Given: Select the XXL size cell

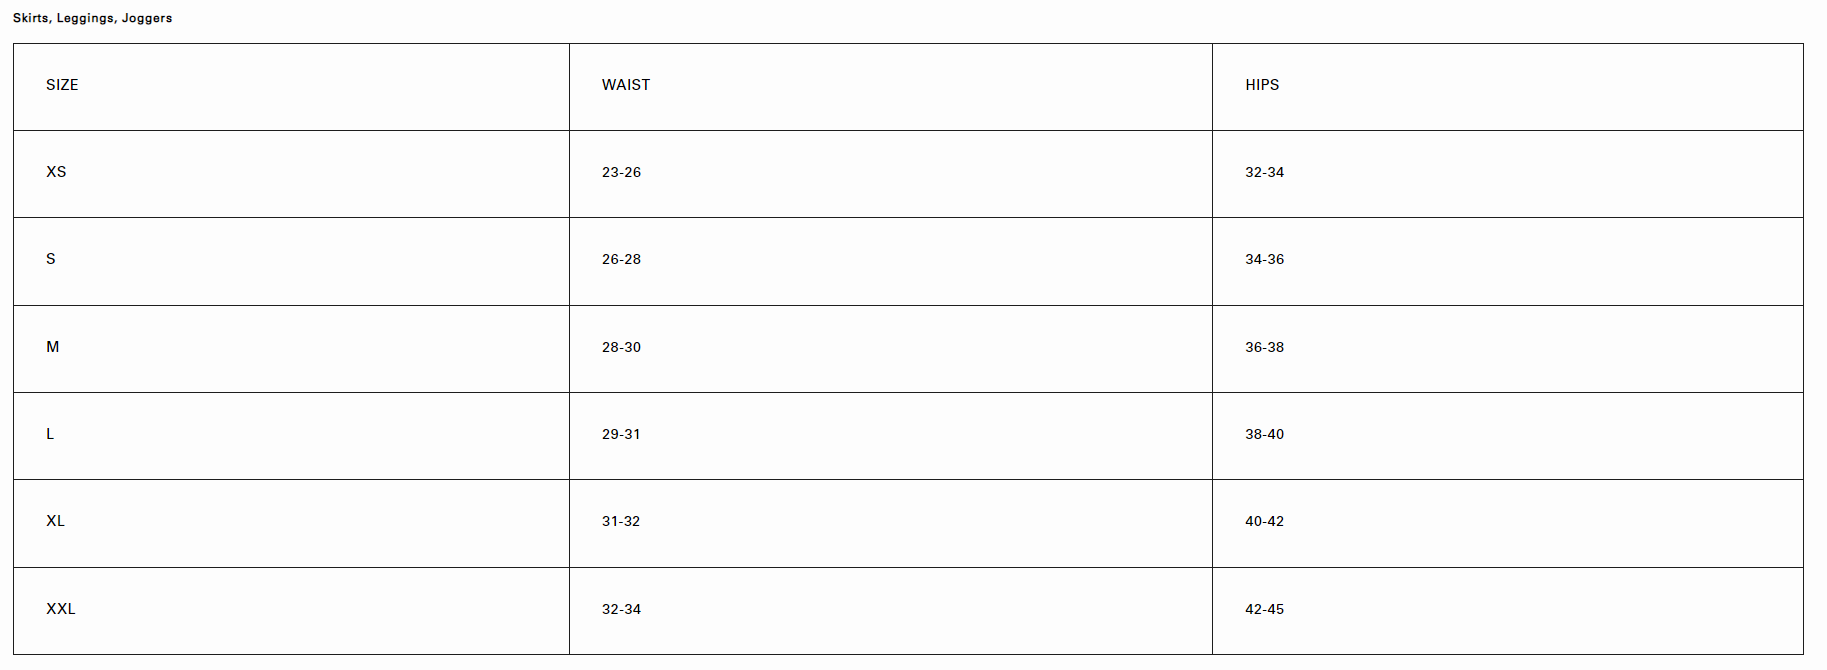Looking at the screenshot, I should click(x=291, y=611).
